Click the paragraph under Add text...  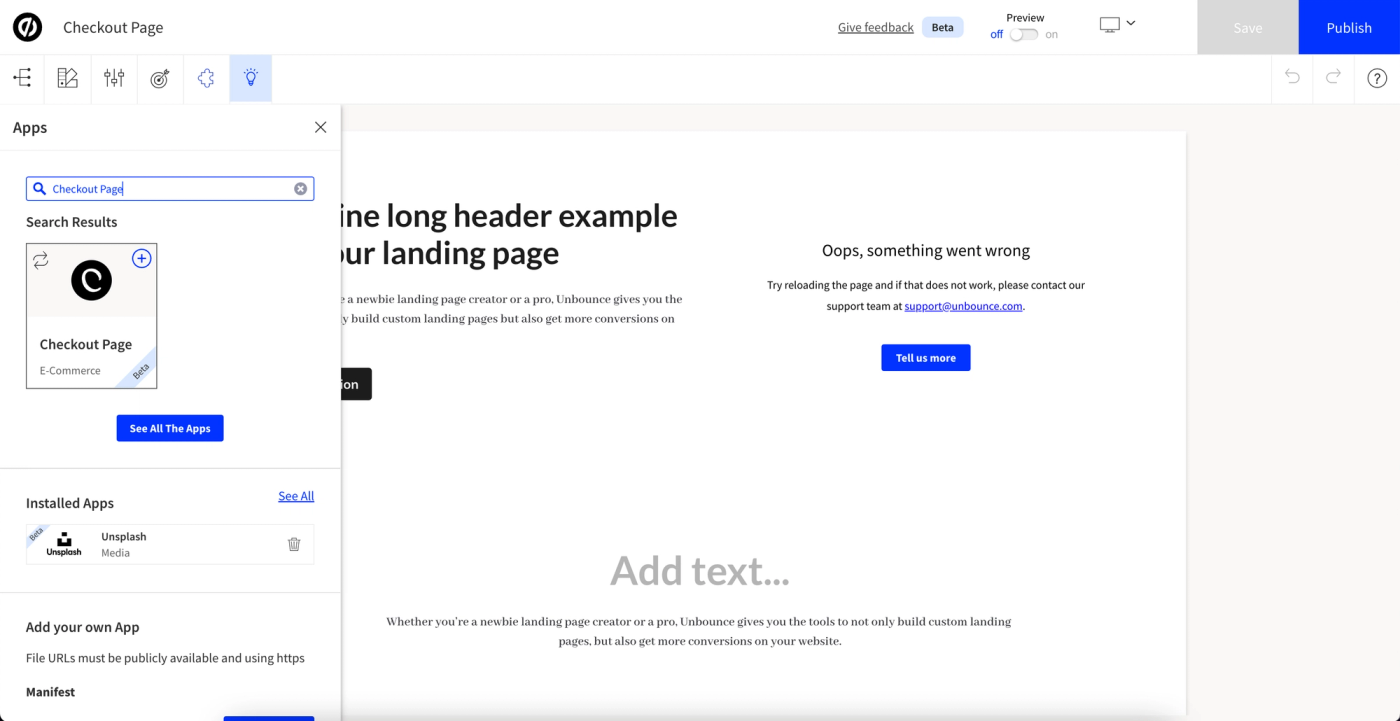click(699, 631)
